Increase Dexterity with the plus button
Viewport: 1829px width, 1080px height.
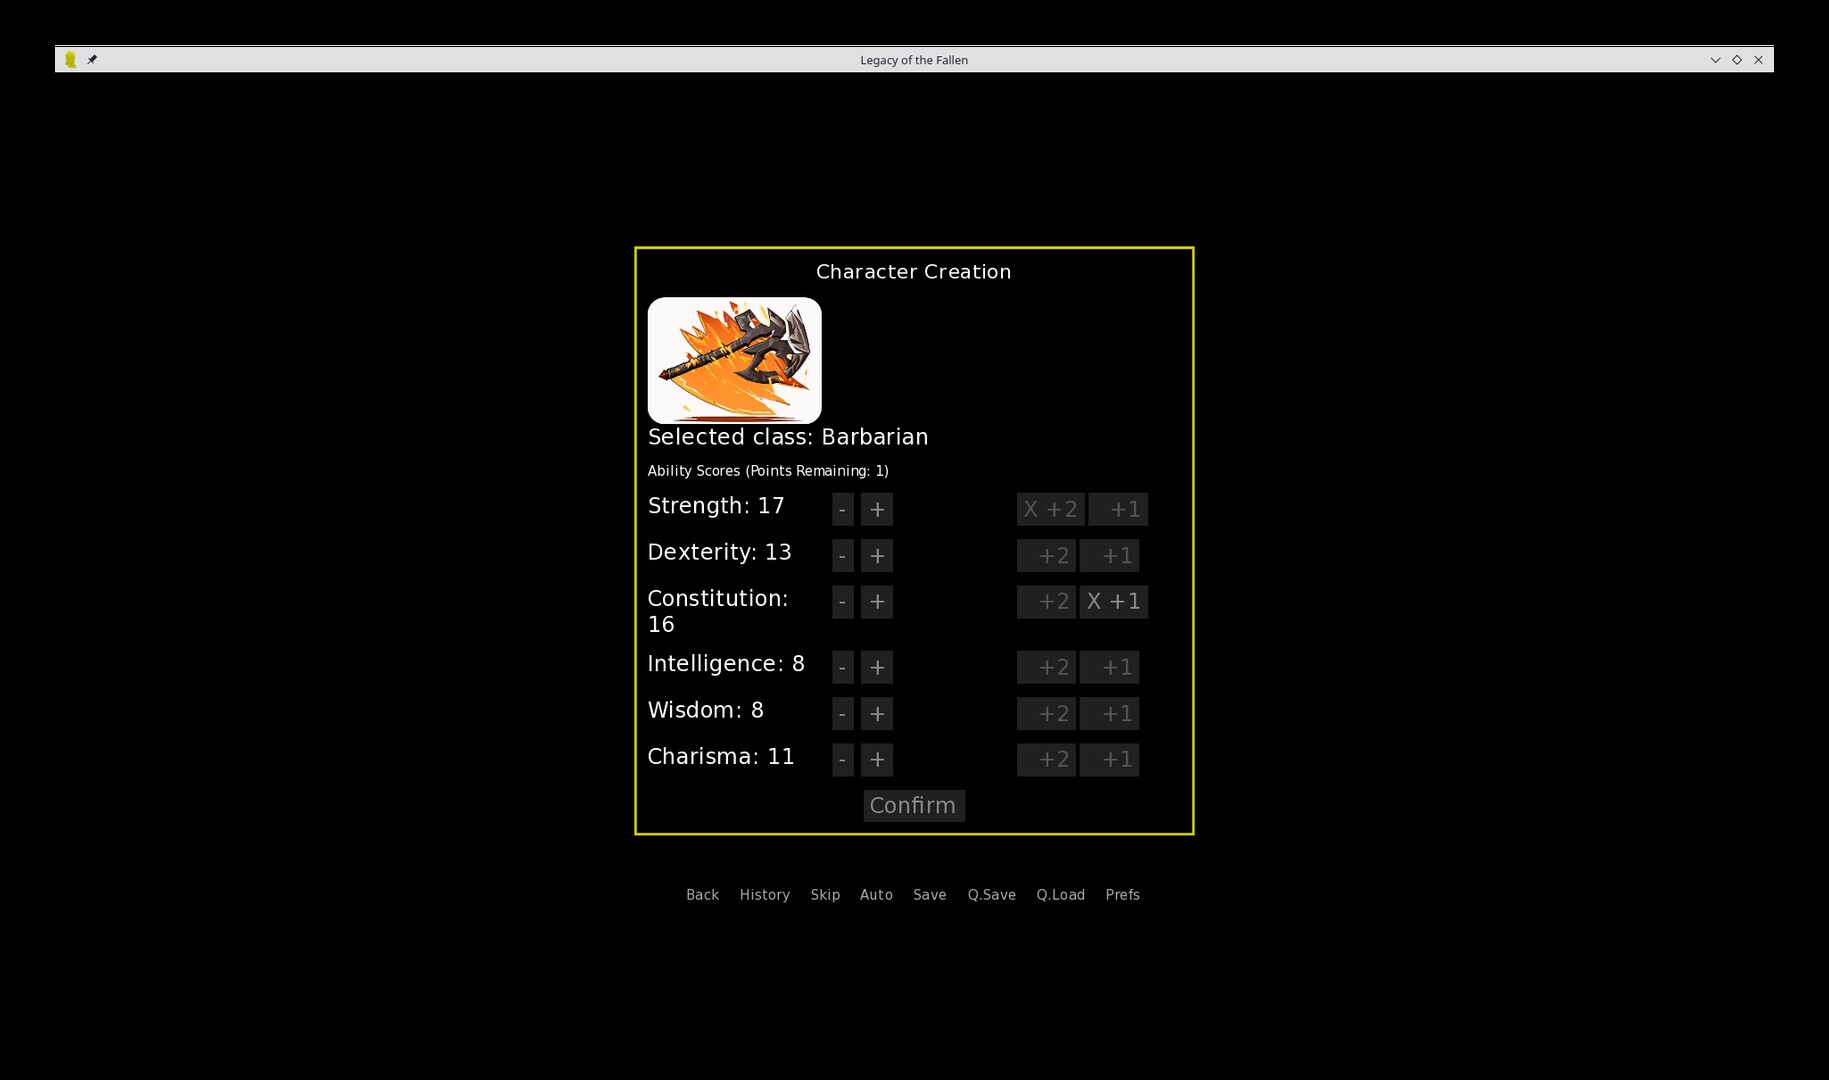click(877, 555)
